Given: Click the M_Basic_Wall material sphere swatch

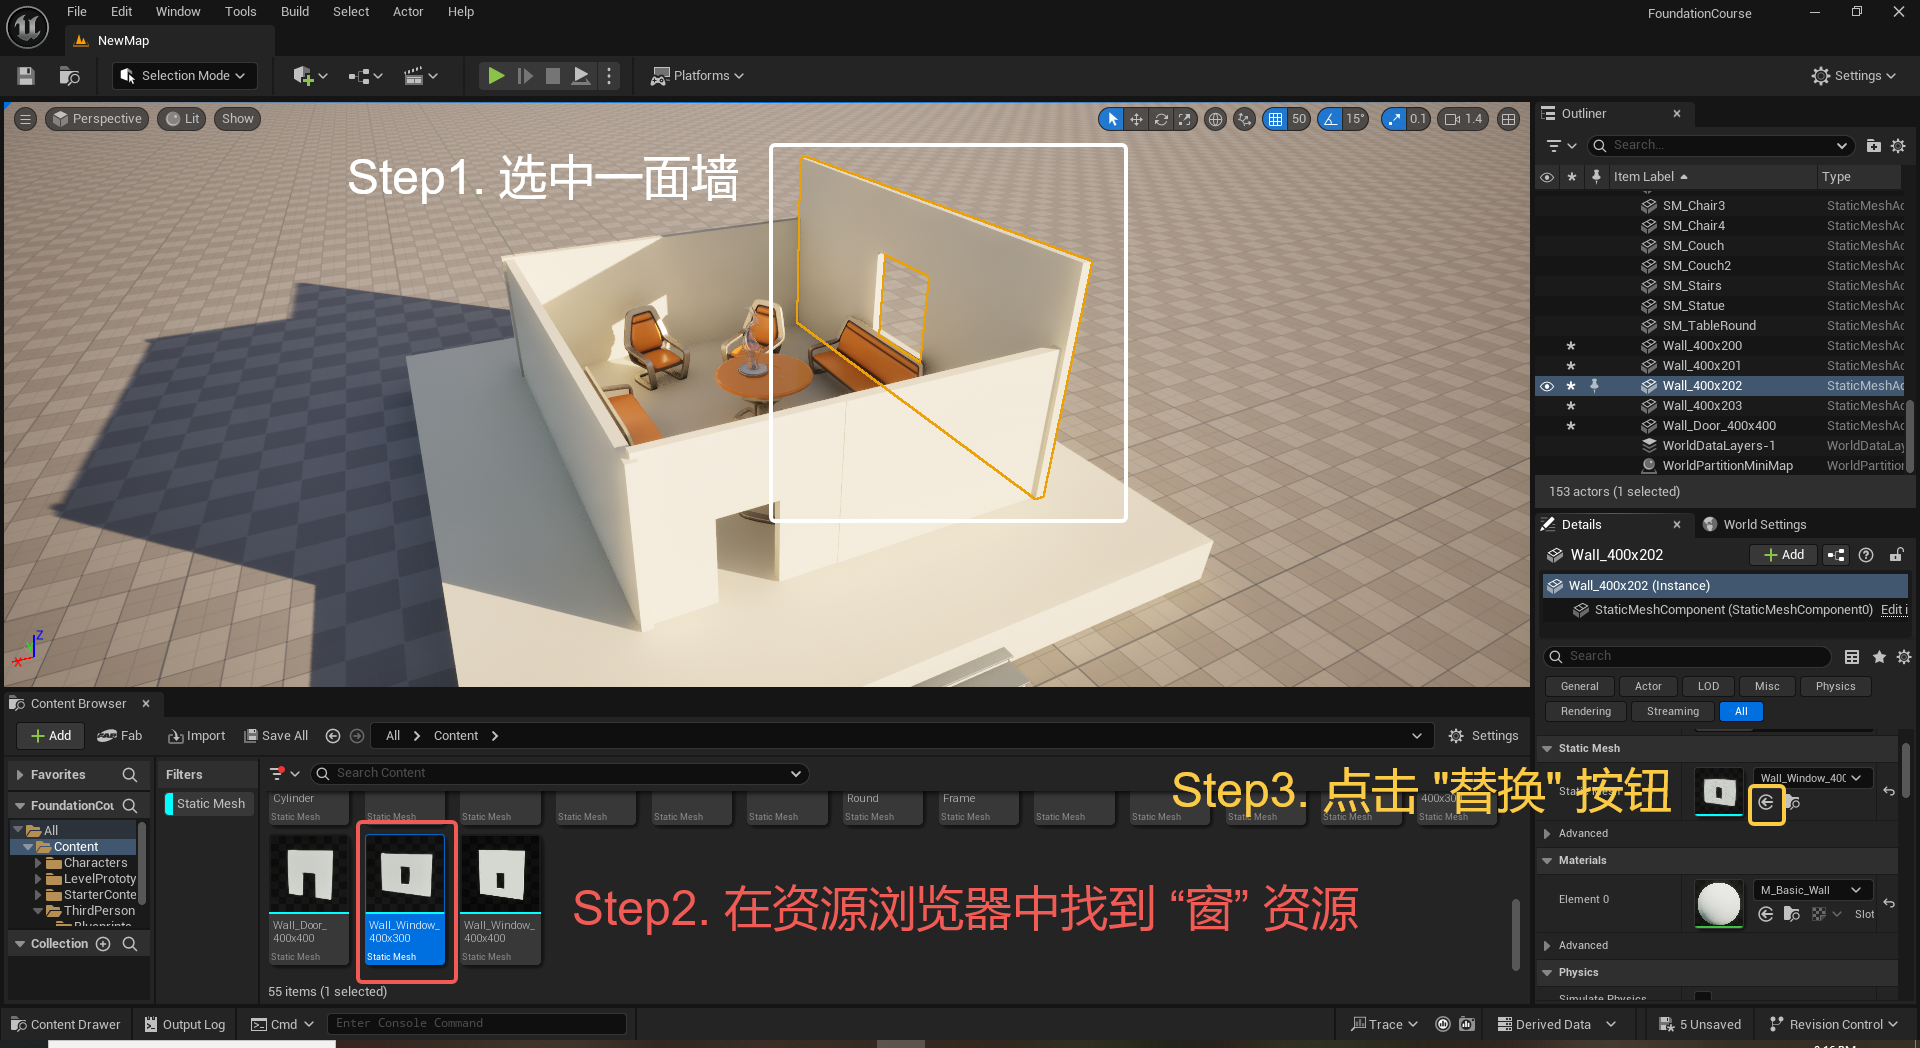Looking at the screenshot, I should pyautogui.click(x=1719, y=904).
